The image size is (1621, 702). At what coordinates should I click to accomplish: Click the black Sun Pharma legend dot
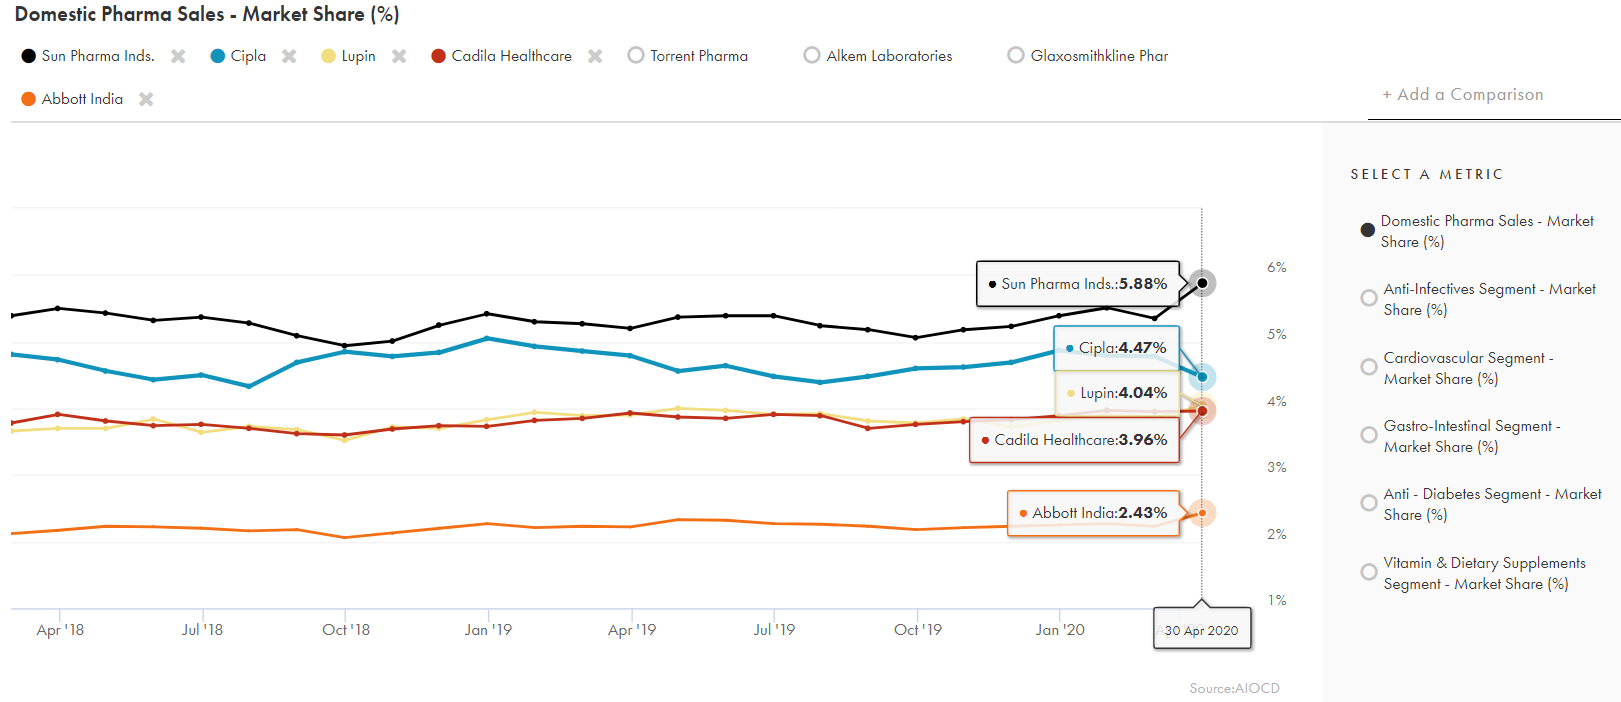coord(29,56)
